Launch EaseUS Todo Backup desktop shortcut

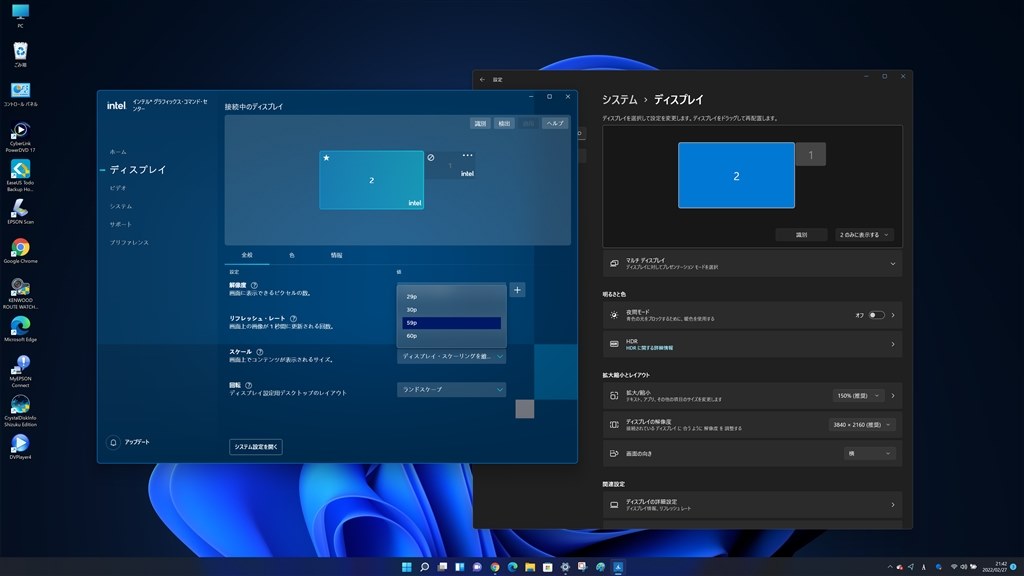[20, 176]
